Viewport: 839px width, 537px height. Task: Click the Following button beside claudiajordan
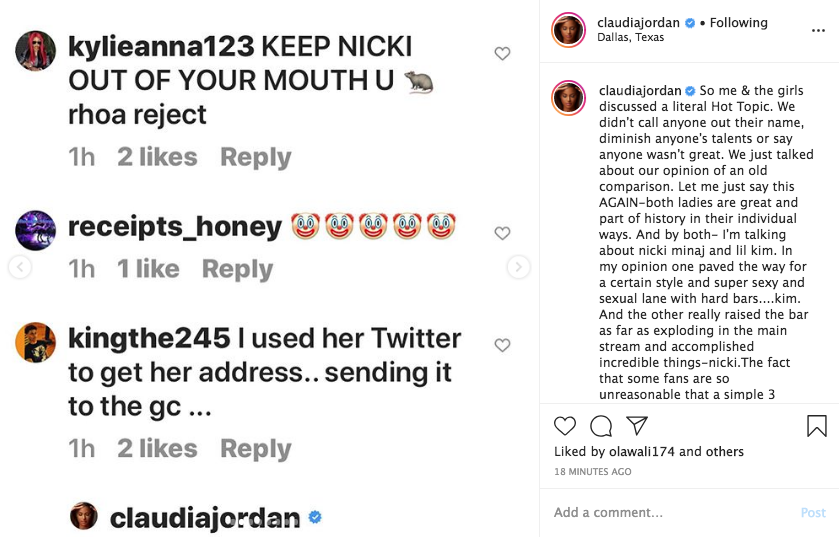(x=738, y=23)
